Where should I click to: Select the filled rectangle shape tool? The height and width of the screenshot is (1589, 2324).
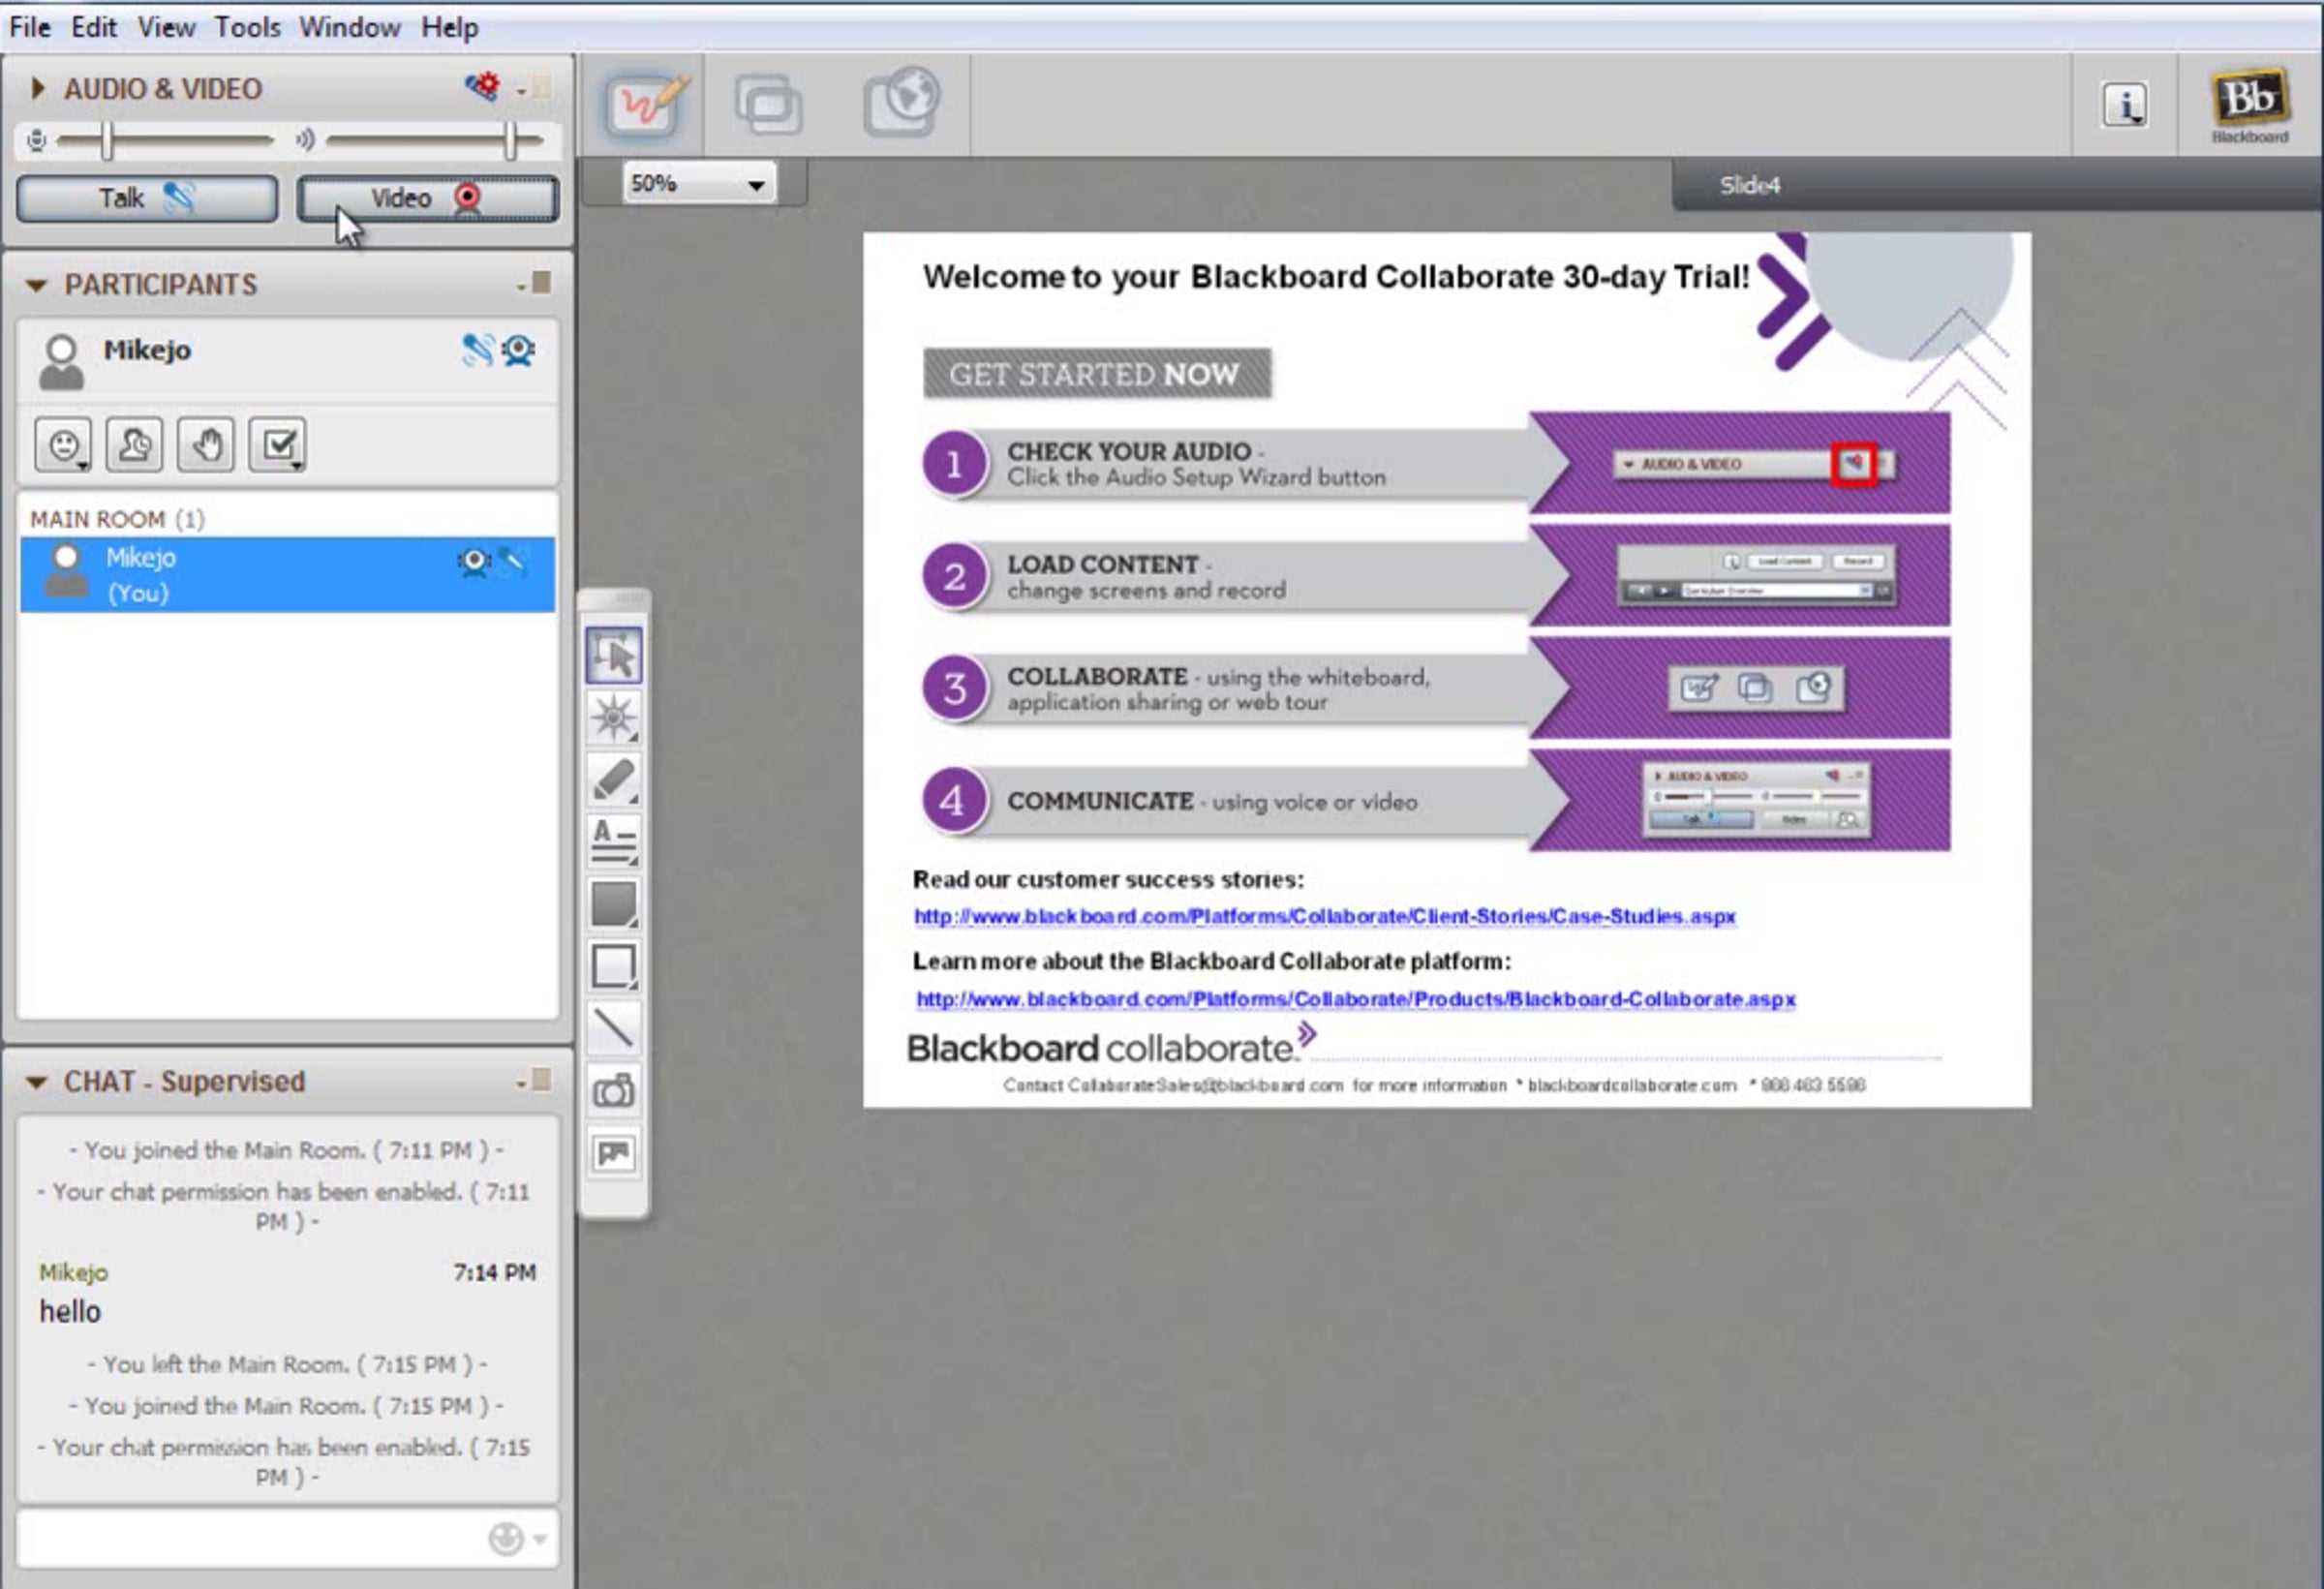pyautogui.click(x=614, y=904)
